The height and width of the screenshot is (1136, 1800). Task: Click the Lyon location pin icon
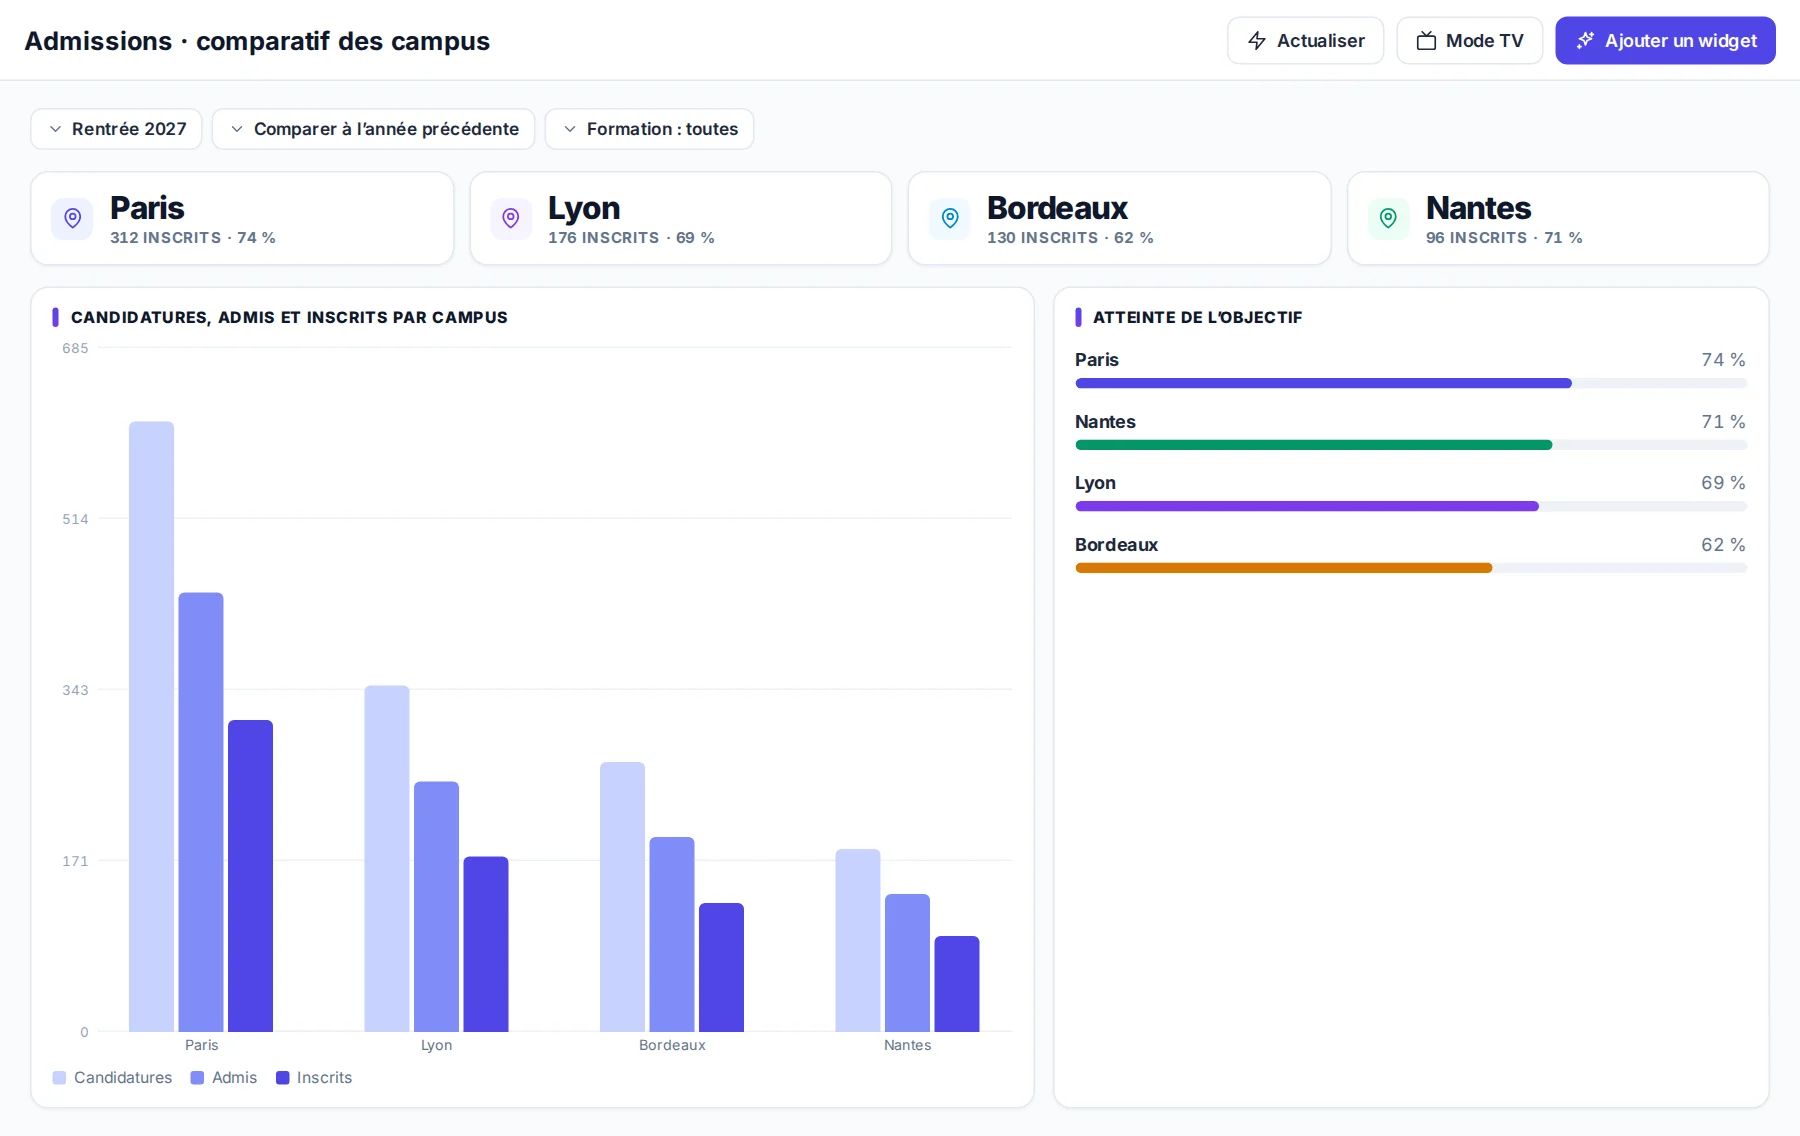(x=511, y=218)
